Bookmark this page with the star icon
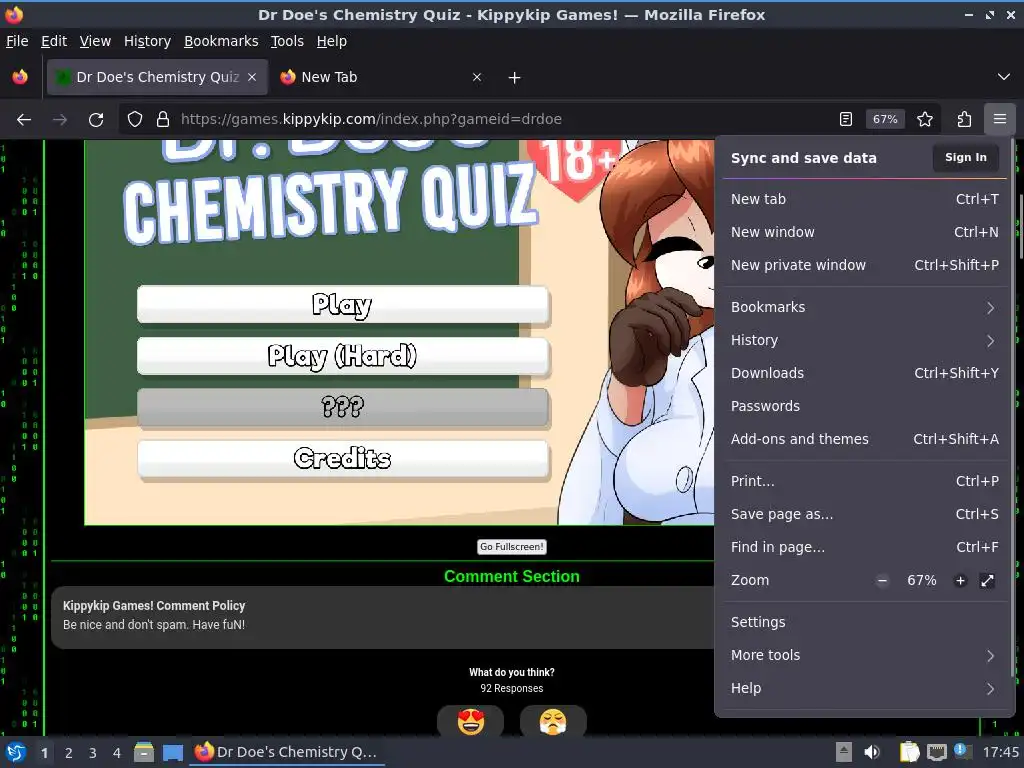 click(x=925, y=120)
